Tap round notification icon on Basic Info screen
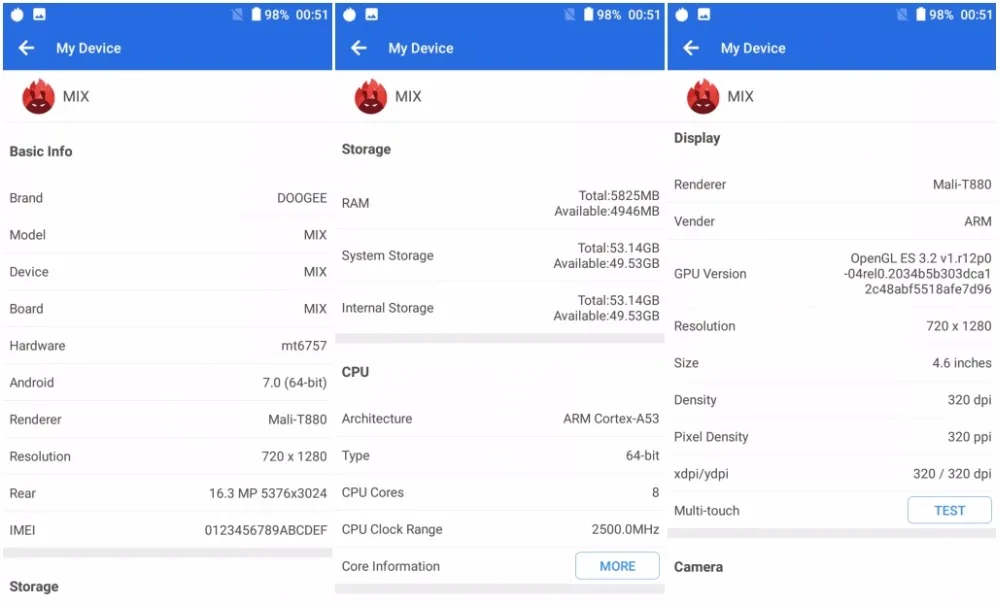 [x=17, y=15]
